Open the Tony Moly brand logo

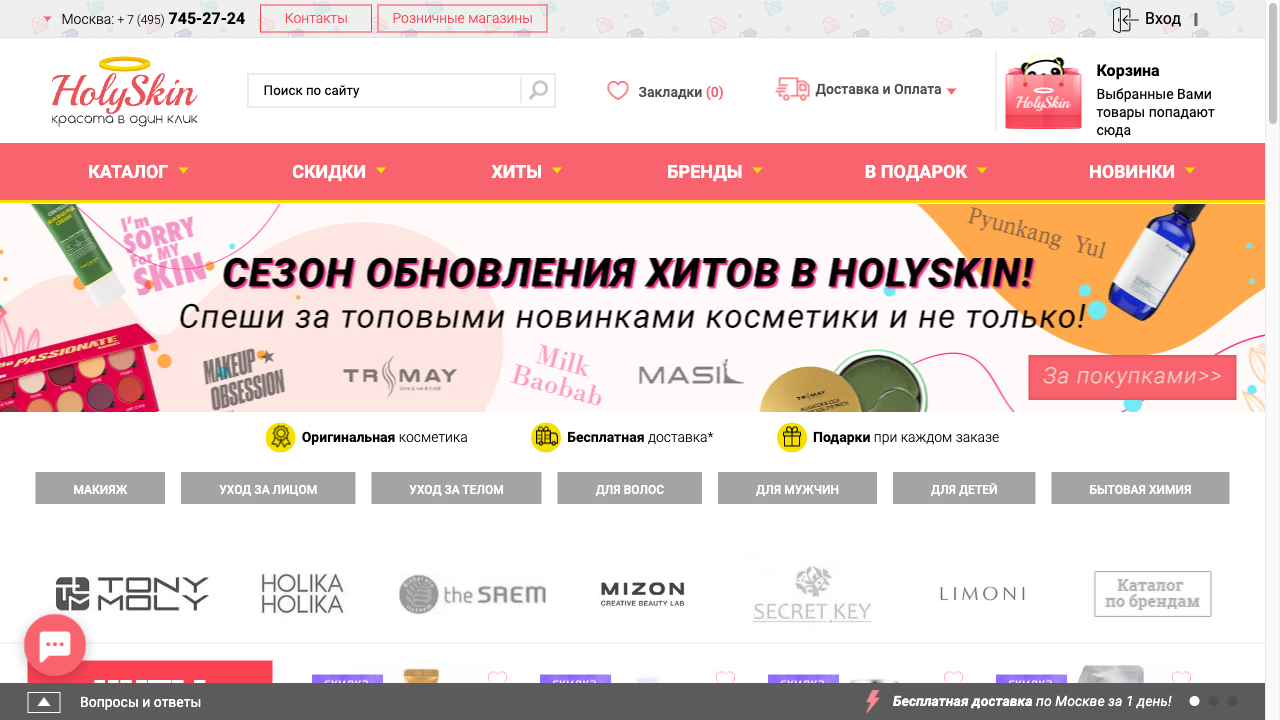pyautogui.click(x=132, y=593)
